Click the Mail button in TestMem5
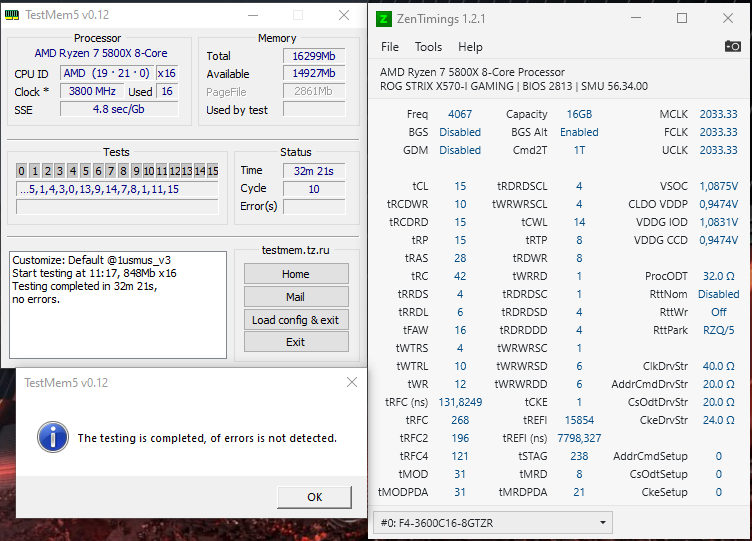Screen dimensions: 752x541 [296, 297]
